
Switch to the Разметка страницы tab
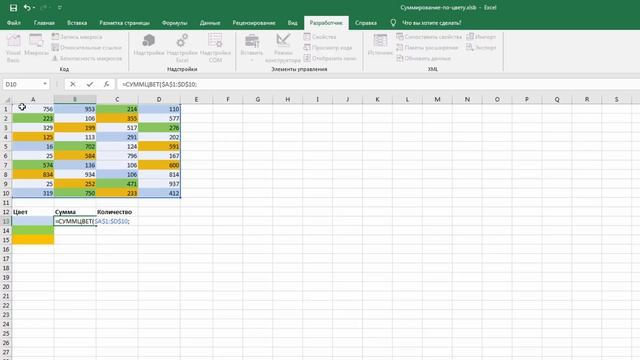pyautogui.click(x=124, y=23)
